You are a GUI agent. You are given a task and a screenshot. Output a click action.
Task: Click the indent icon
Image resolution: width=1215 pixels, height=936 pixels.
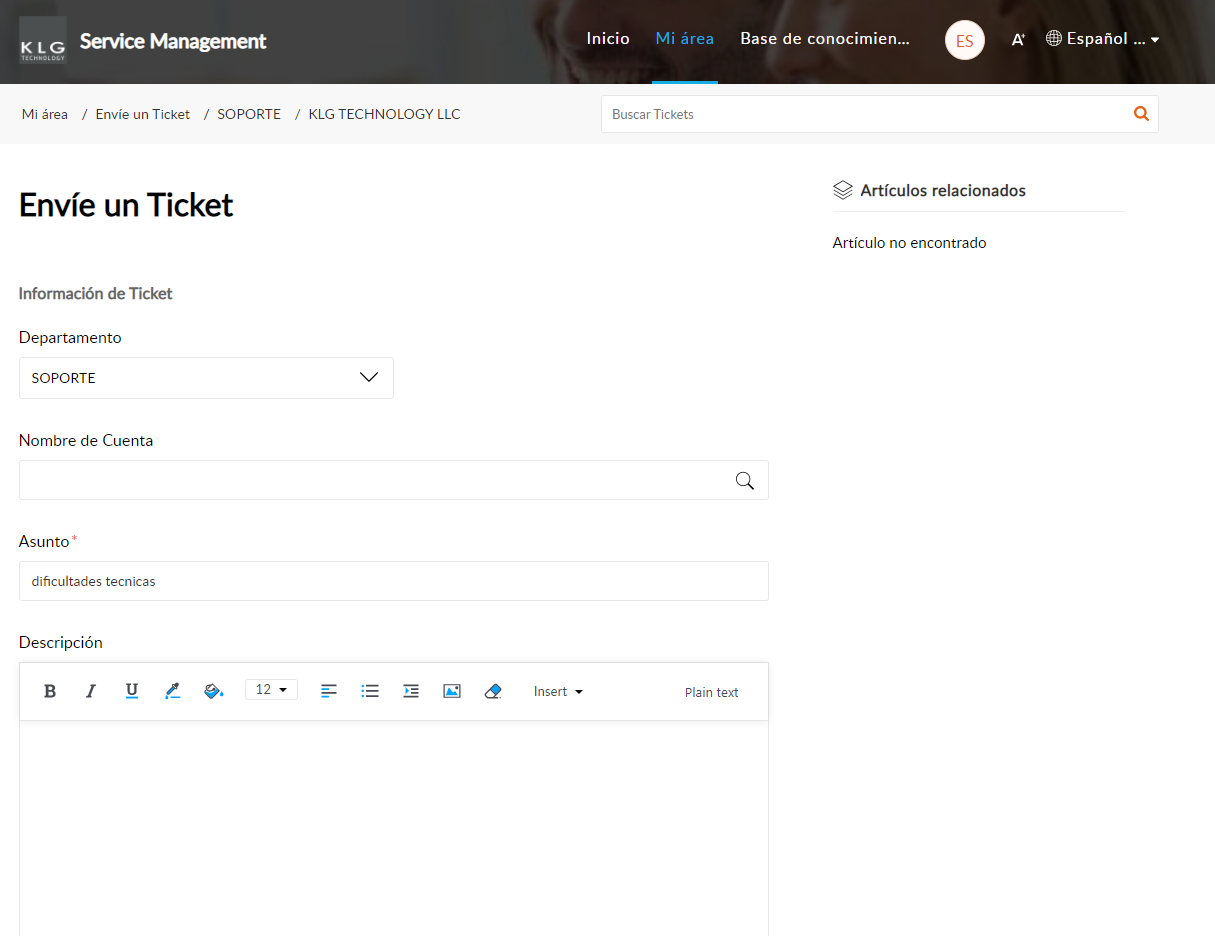[x=411, y=691]
